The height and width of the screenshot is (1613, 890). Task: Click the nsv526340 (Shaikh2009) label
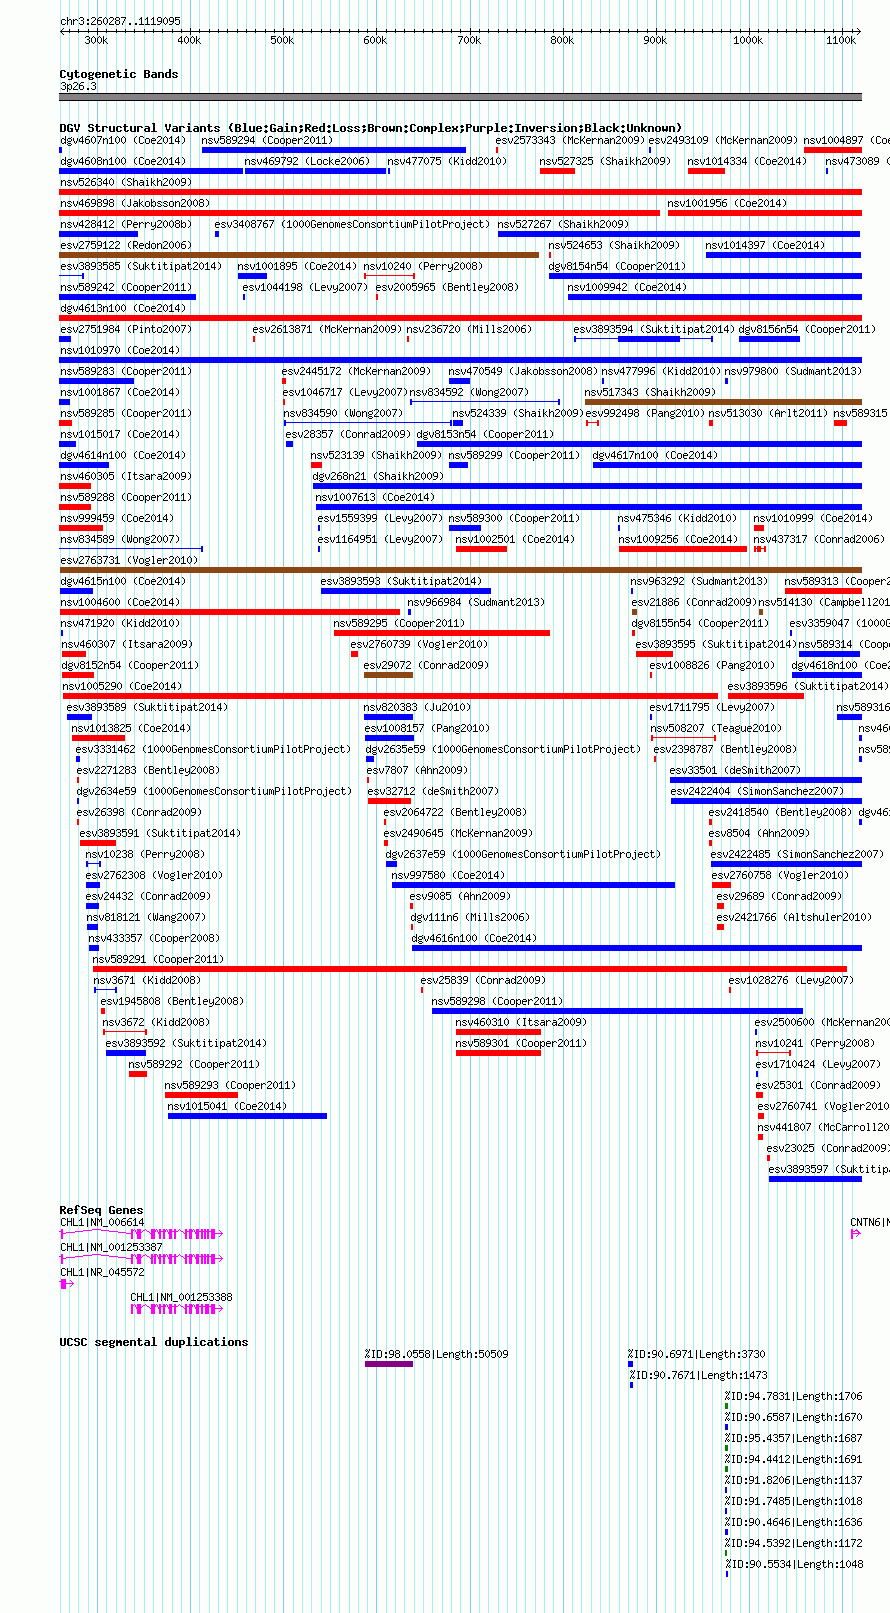[126, 182]
